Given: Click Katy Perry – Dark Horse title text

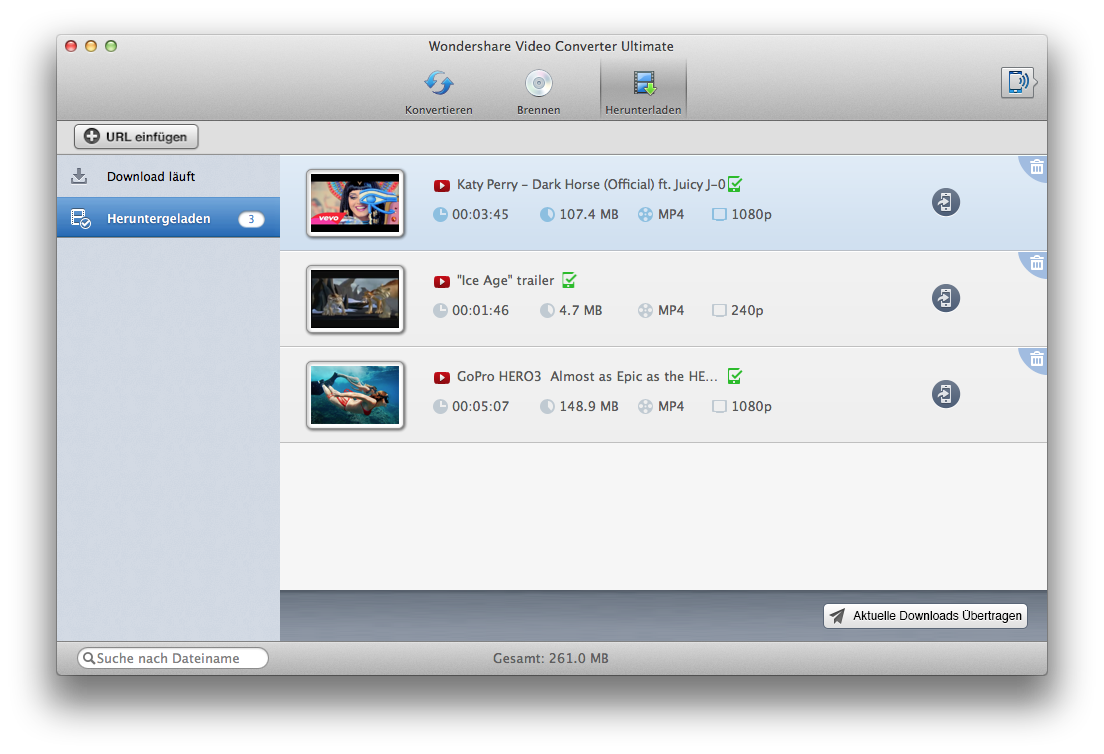Looking at the screenshot, I should pyautogui.click(x=591, y=184).
